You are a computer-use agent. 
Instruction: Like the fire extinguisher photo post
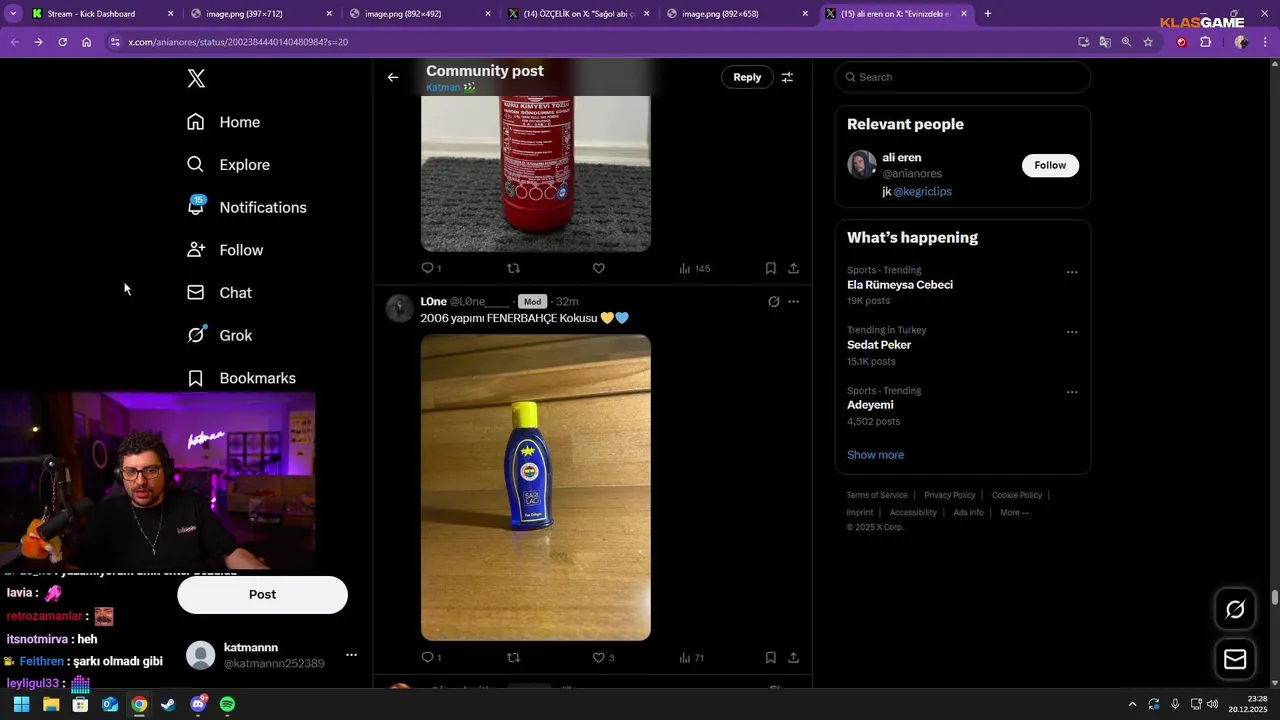[599, 268]
